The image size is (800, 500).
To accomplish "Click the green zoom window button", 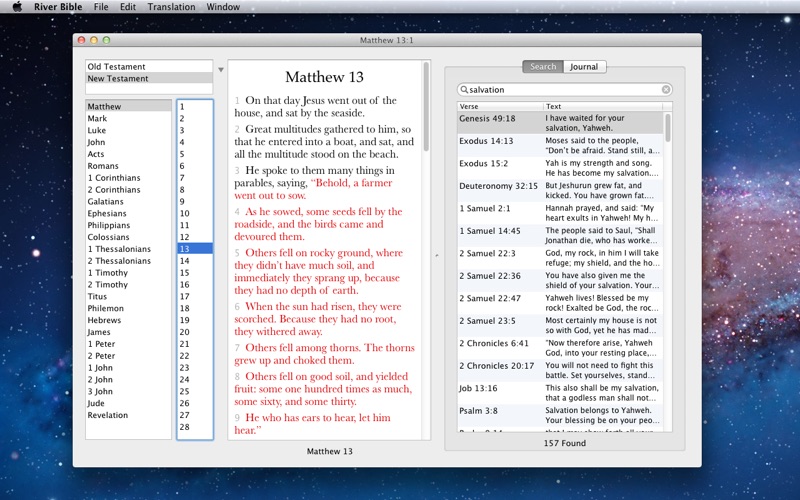I will (108, 40).
